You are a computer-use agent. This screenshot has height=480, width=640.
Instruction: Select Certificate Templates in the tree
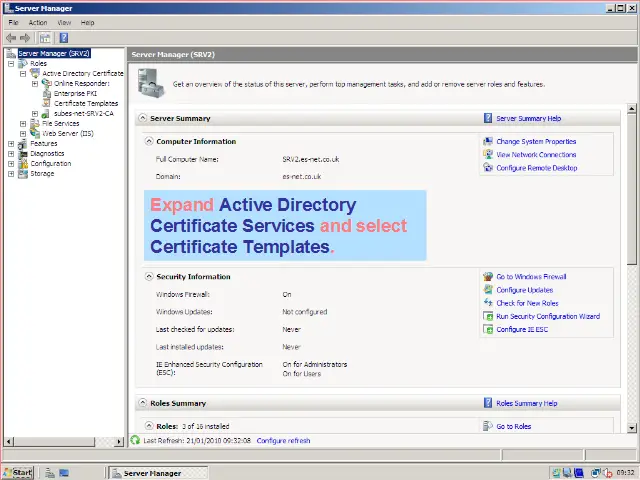(x=86, y=103)
